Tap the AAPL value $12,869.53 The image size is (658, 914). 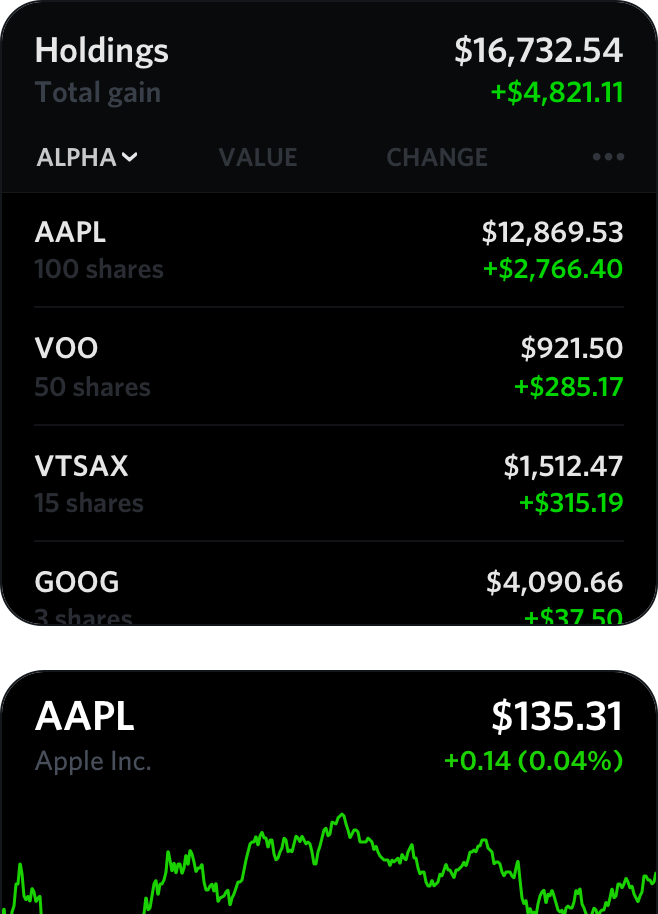(x=553, y=232)
